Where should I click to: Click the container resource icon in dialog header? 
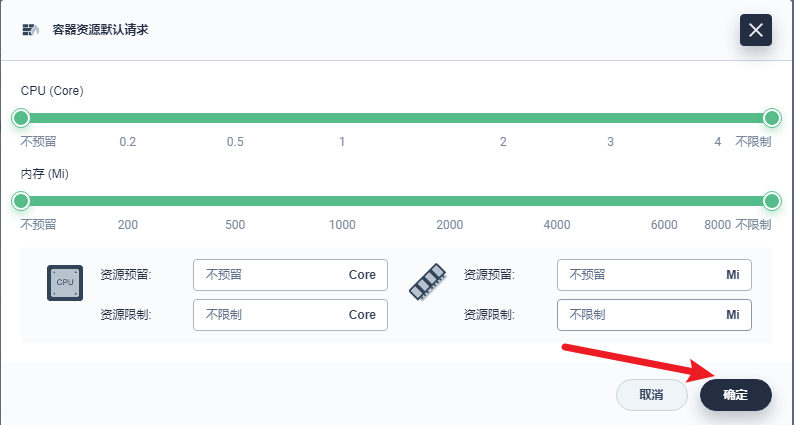(x=30, y=29)
